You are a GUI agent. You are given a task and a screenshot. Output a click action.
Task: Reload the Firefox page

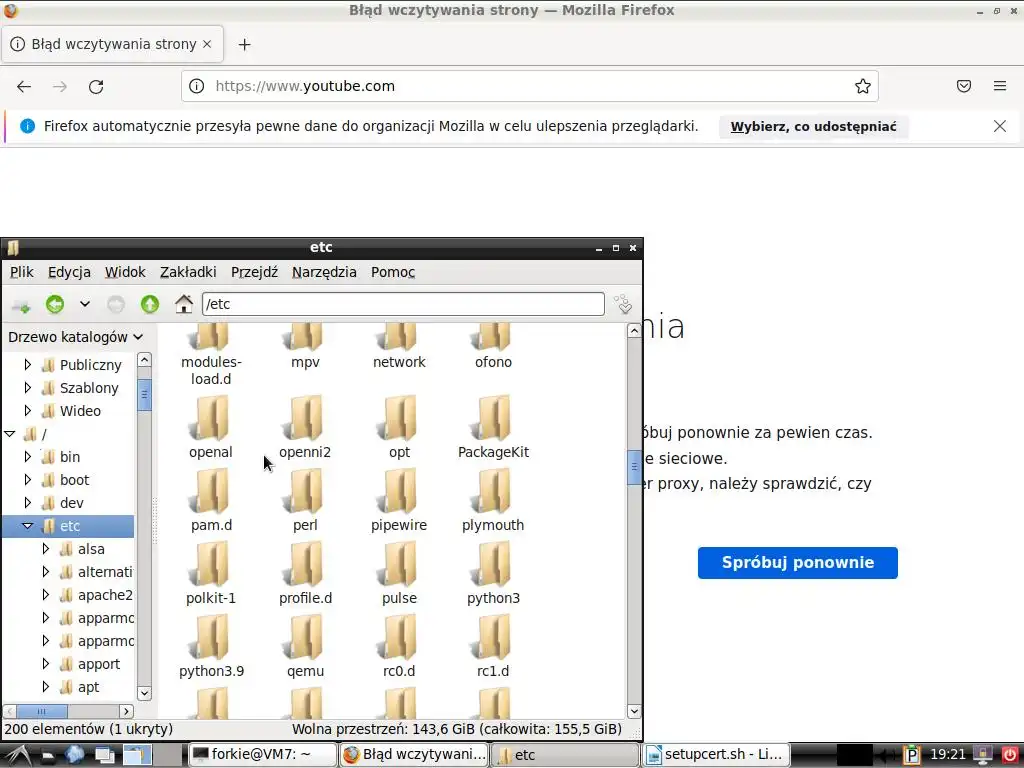pyautogui.click(x=96, y=86)
